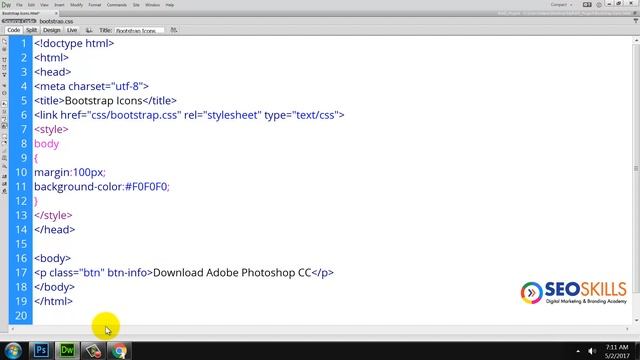The height and width of the screenshot is (360, 640).
Task: Click the closing '</html>' tag line
Action: tap(53, 301)
